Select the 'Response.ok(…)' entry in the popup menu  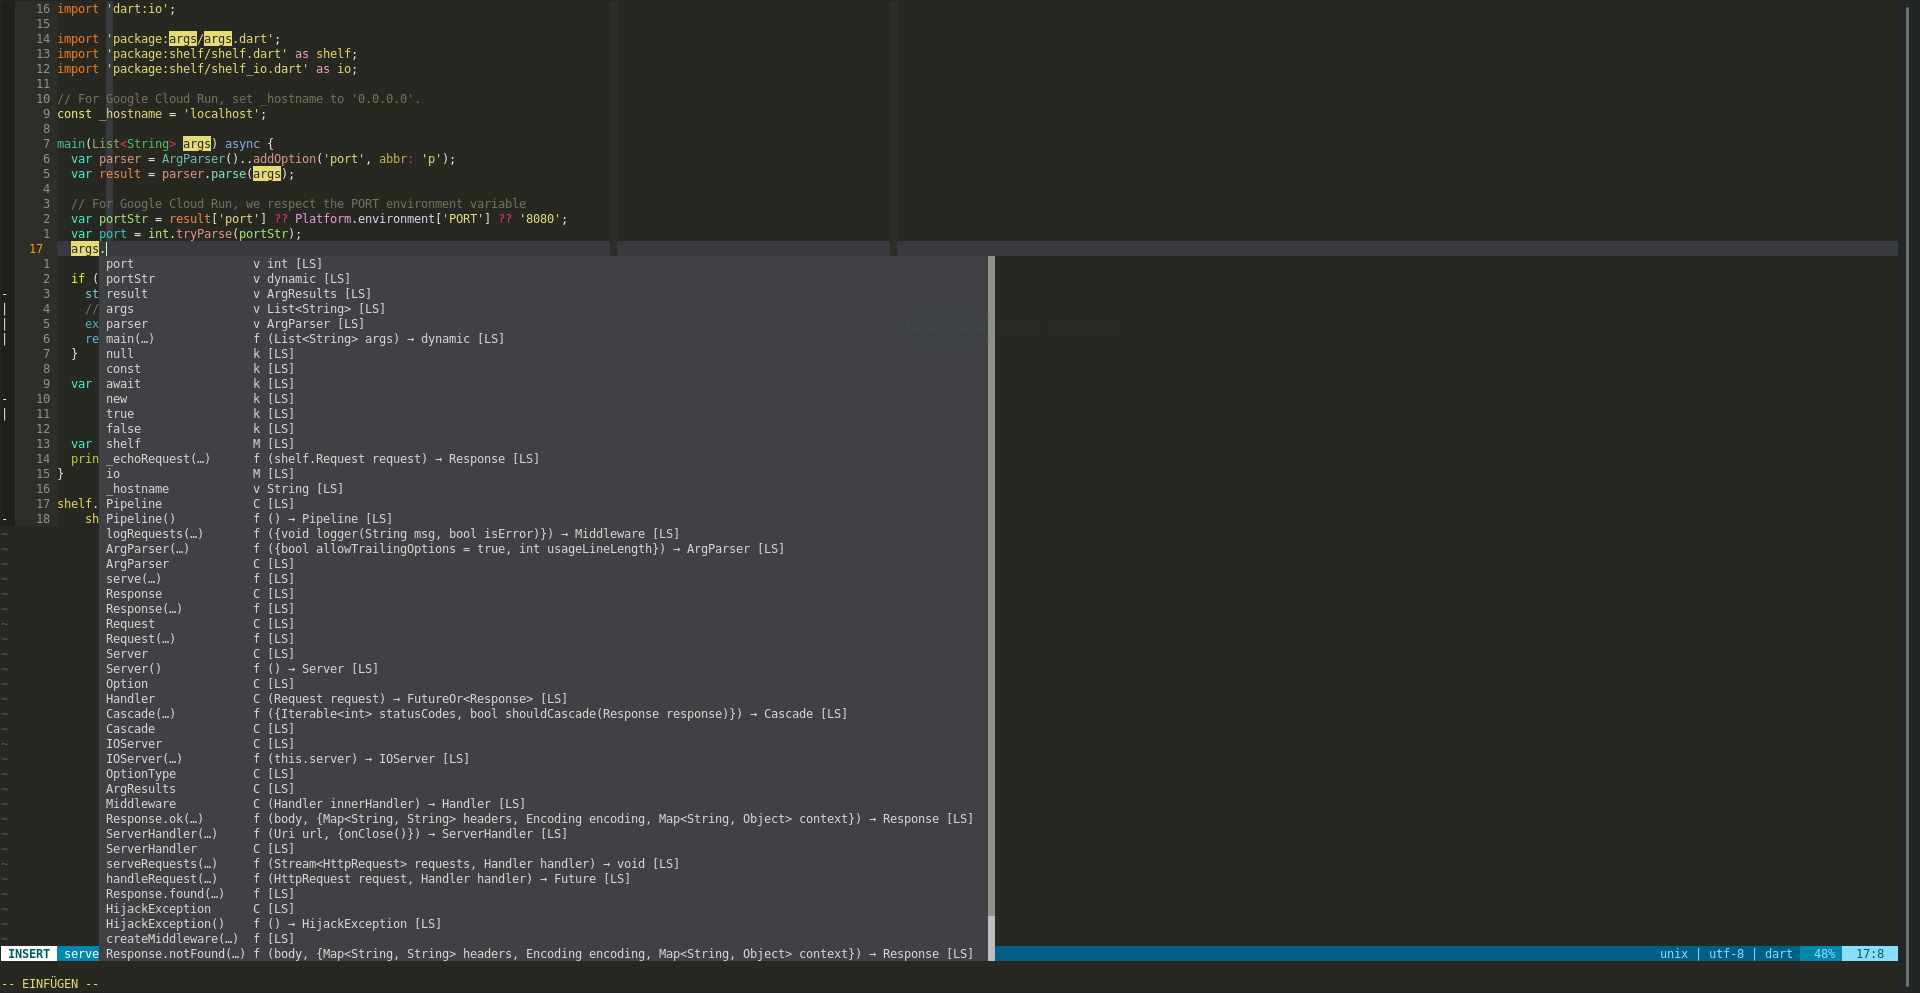pos(154,818)
